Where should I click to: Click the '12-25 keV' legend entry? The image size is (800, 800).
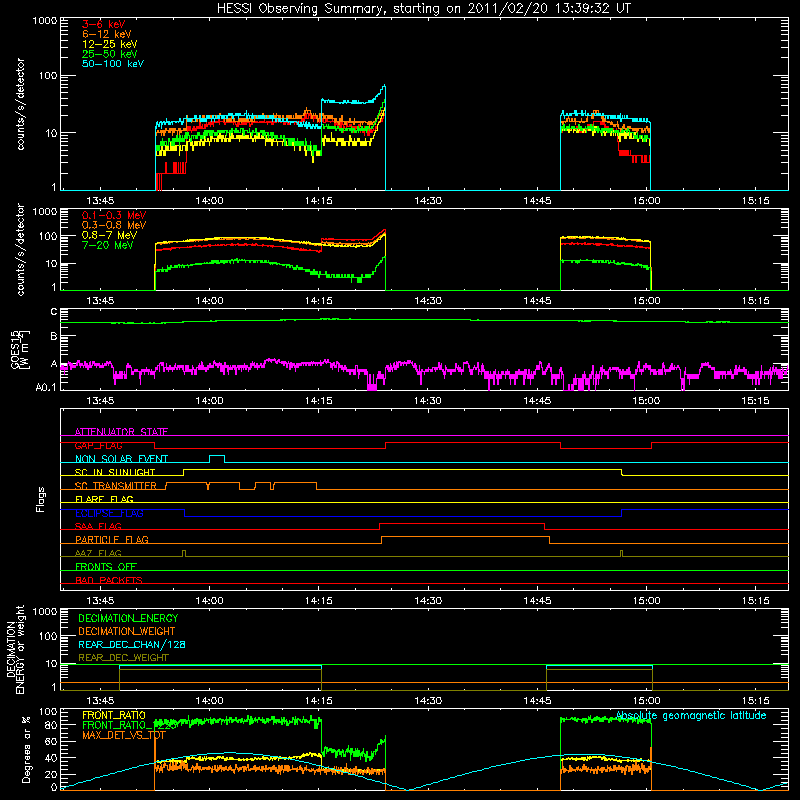pos(110,44)
